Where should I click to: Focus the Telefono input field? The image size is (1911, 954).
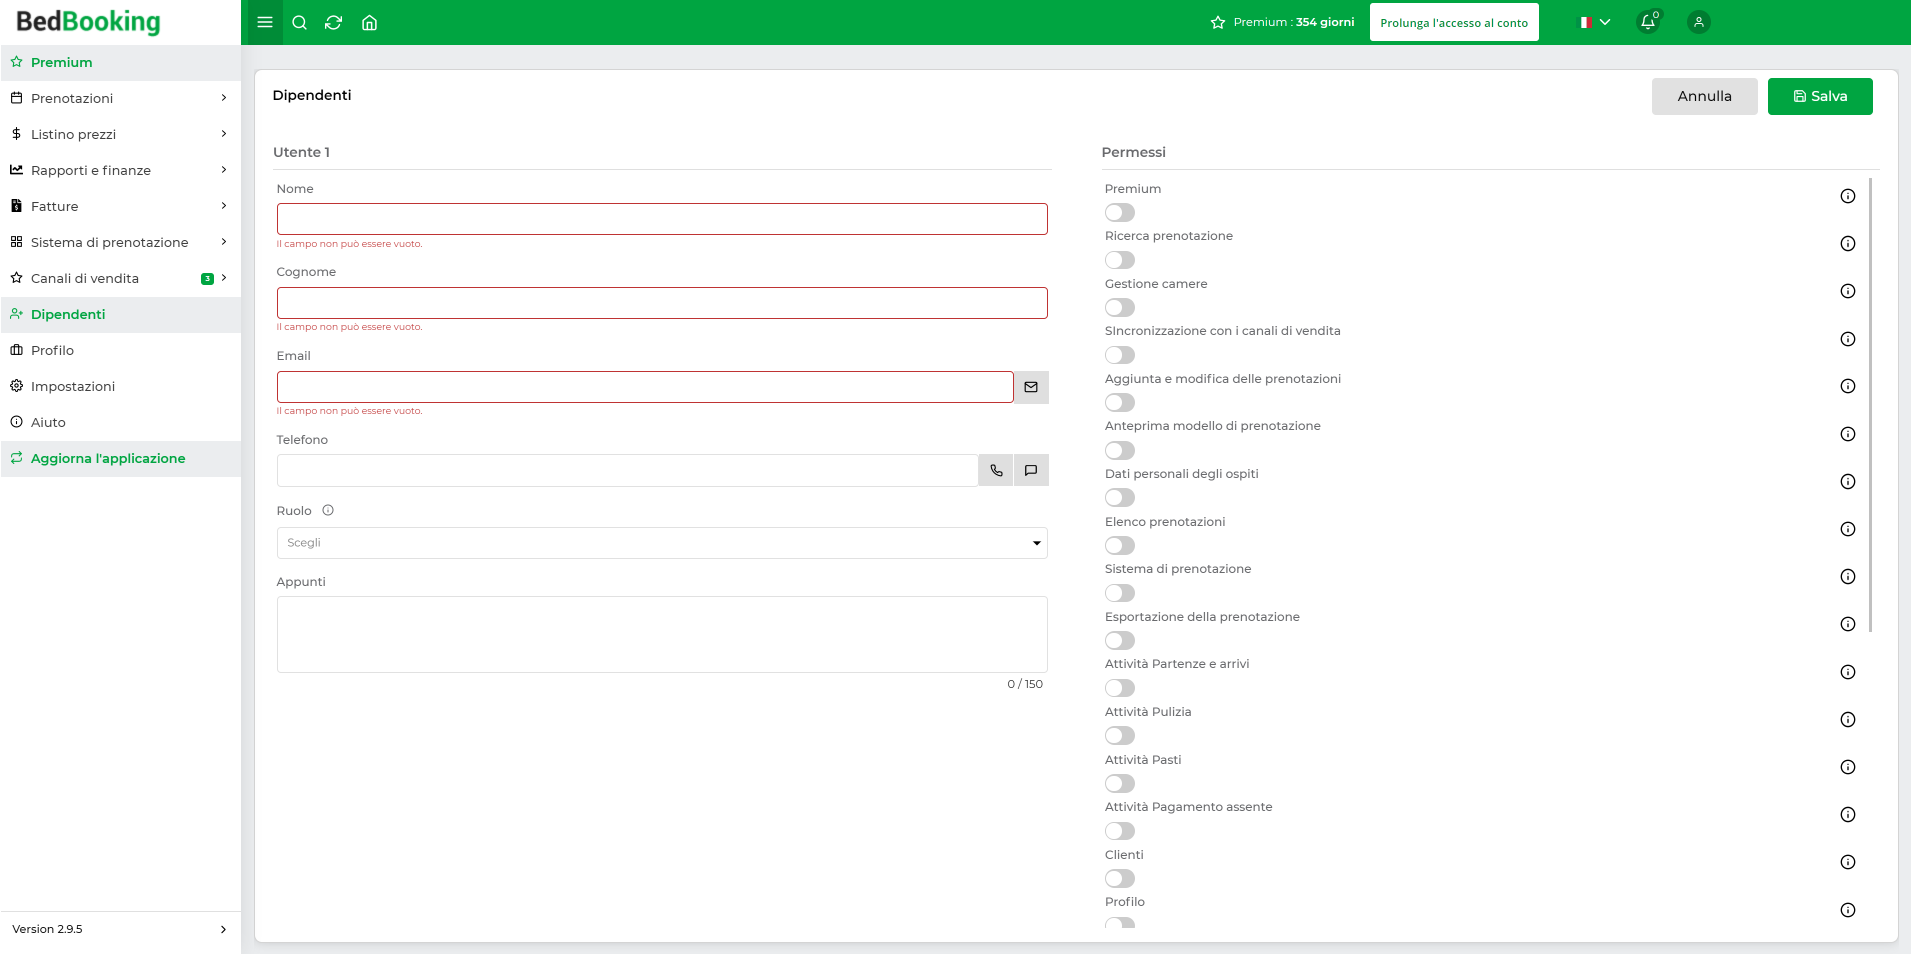pyautogui.click(x=627, y=470)
